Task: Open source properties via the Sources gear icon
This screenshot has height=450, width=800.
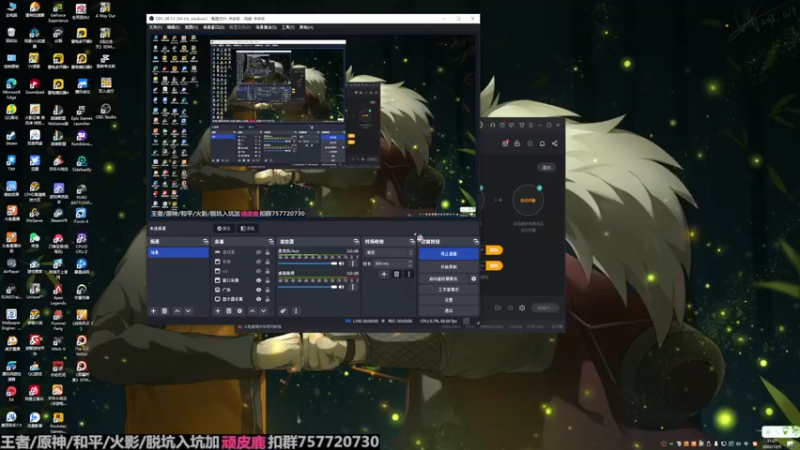Action: [x=239, y=311]
